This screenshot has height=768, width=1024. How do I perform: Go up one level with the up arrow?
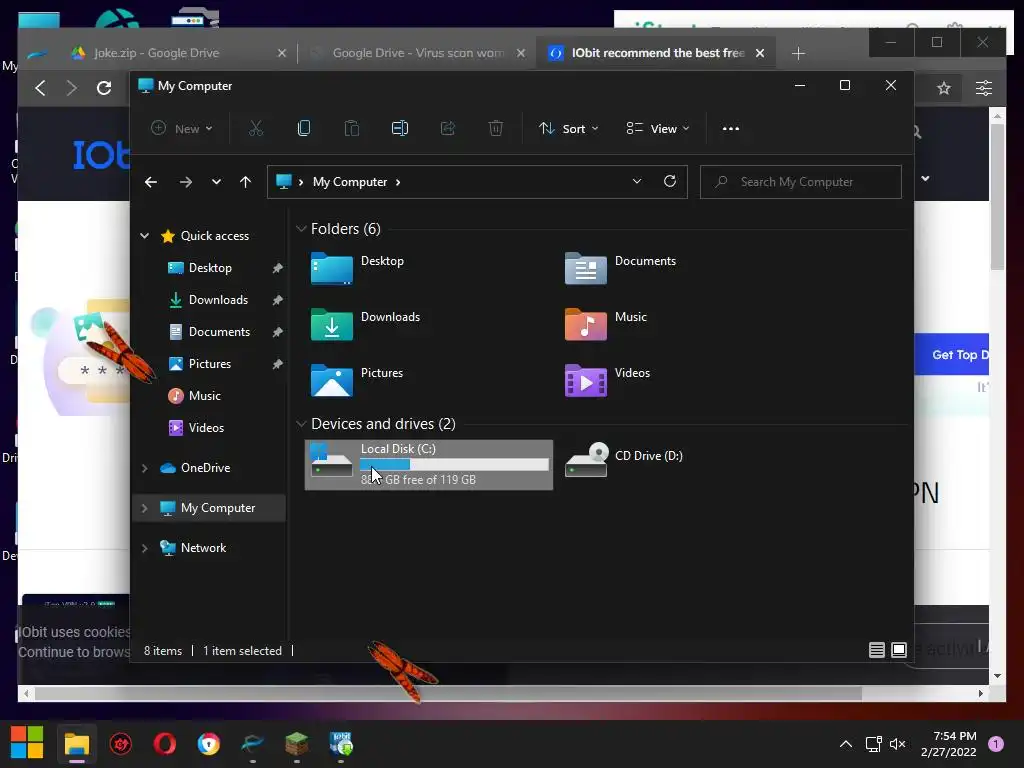click(x=246, y=182)
